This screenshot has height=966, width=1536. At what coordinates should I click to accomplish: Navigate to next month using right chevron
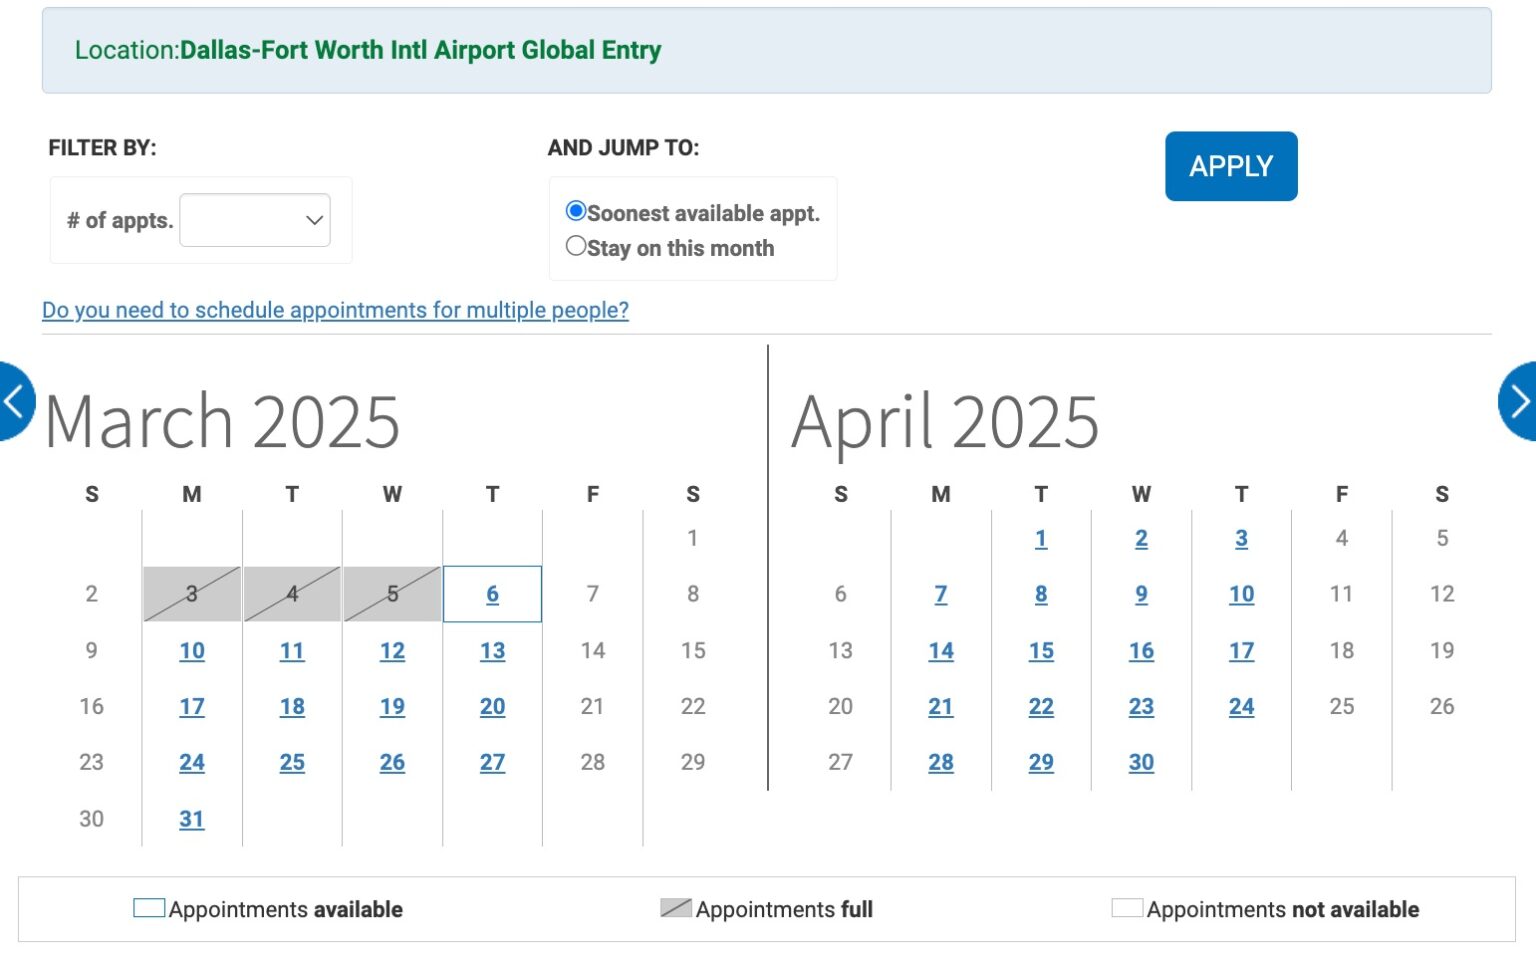point(1521,400)
